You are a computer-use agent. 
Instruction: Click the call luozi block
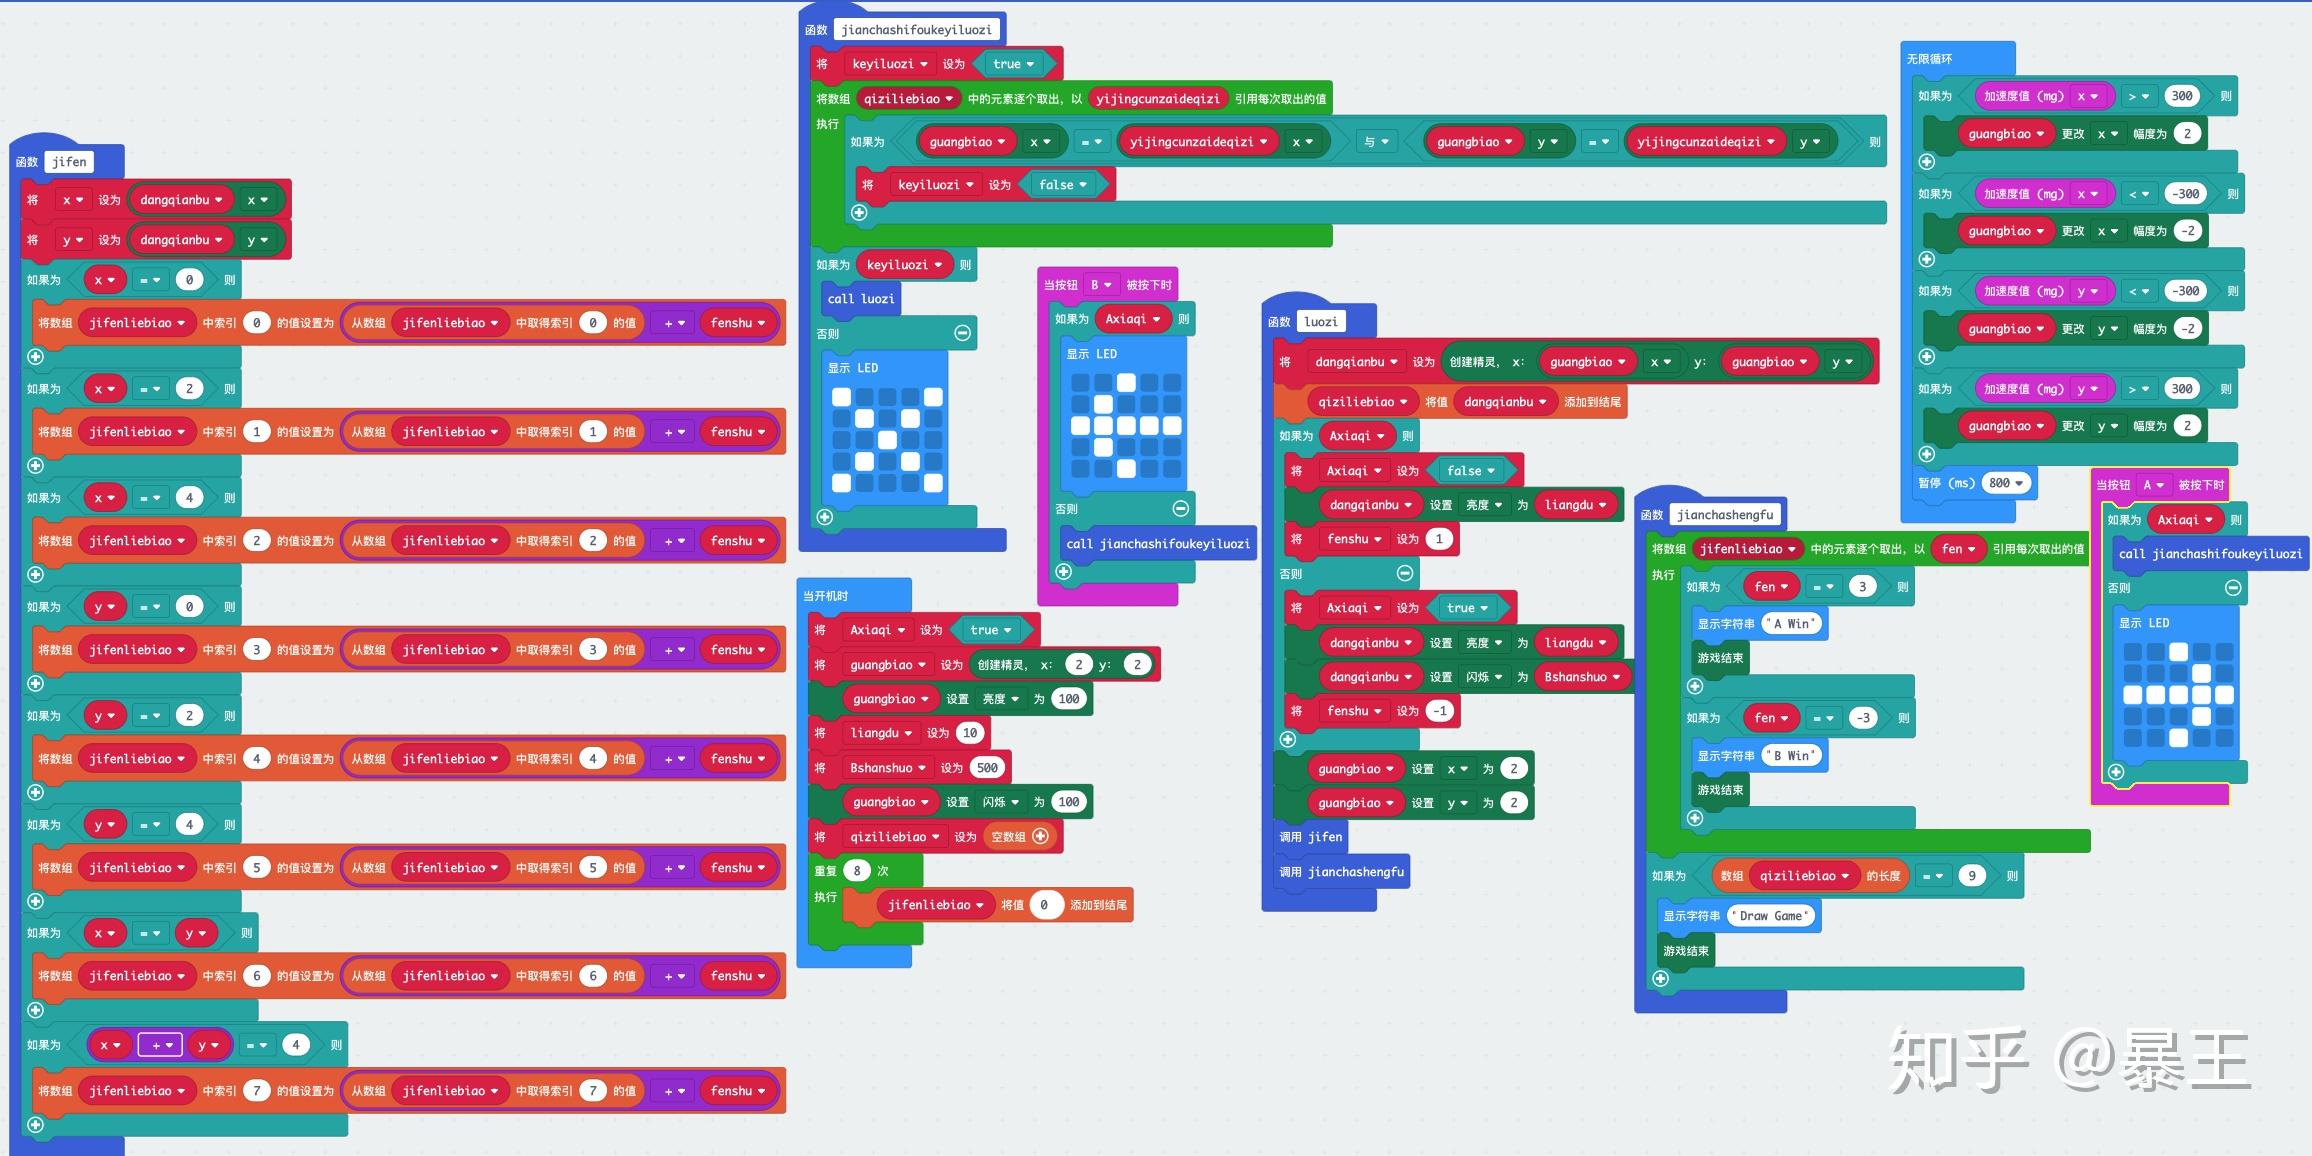point(860,299)
